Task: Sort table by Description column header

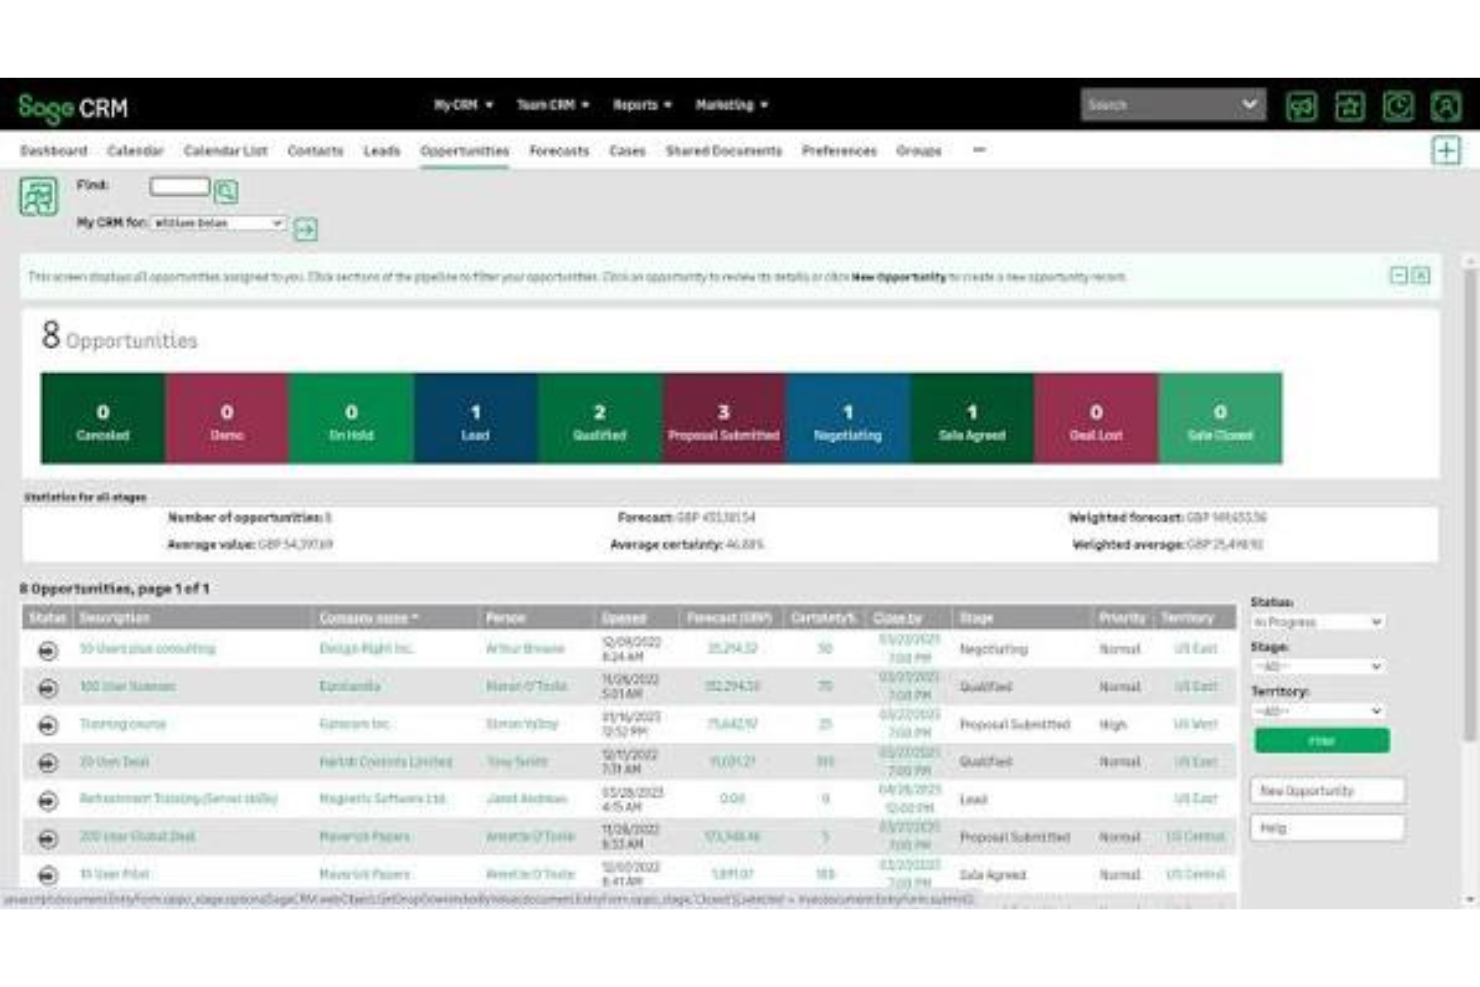Action: tap(114, 618)
